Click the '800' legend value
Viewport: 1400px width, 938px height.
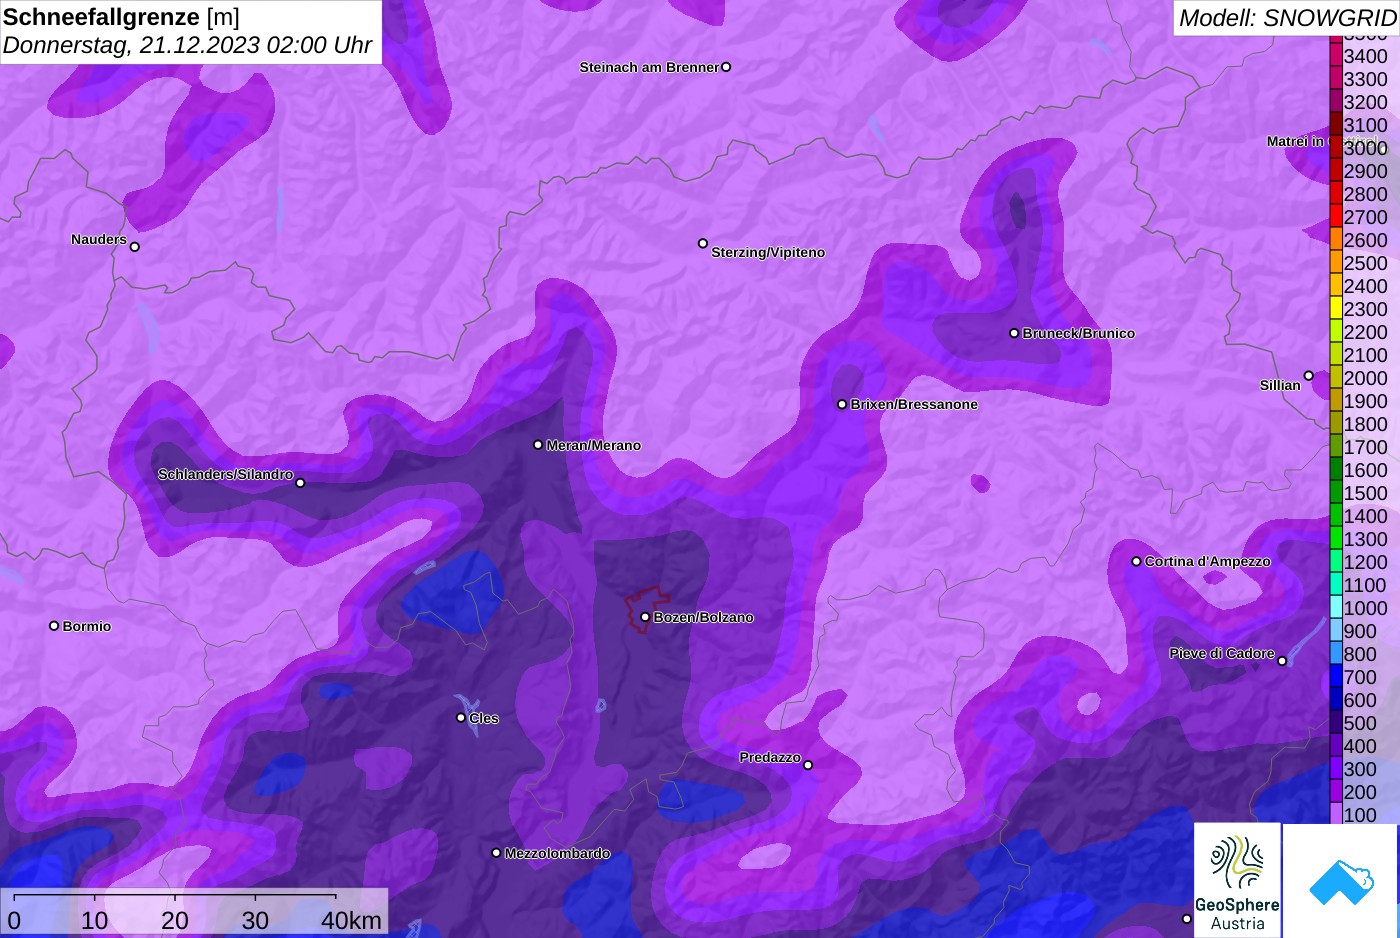click(1360, 654)
